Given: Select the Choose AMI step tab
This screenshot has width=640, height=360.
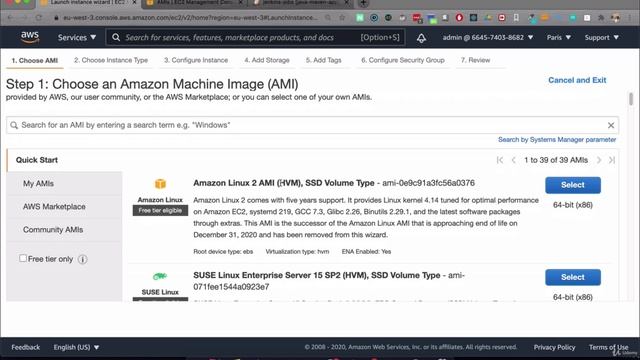Looking at the screenshot, I should coord(35,60).
